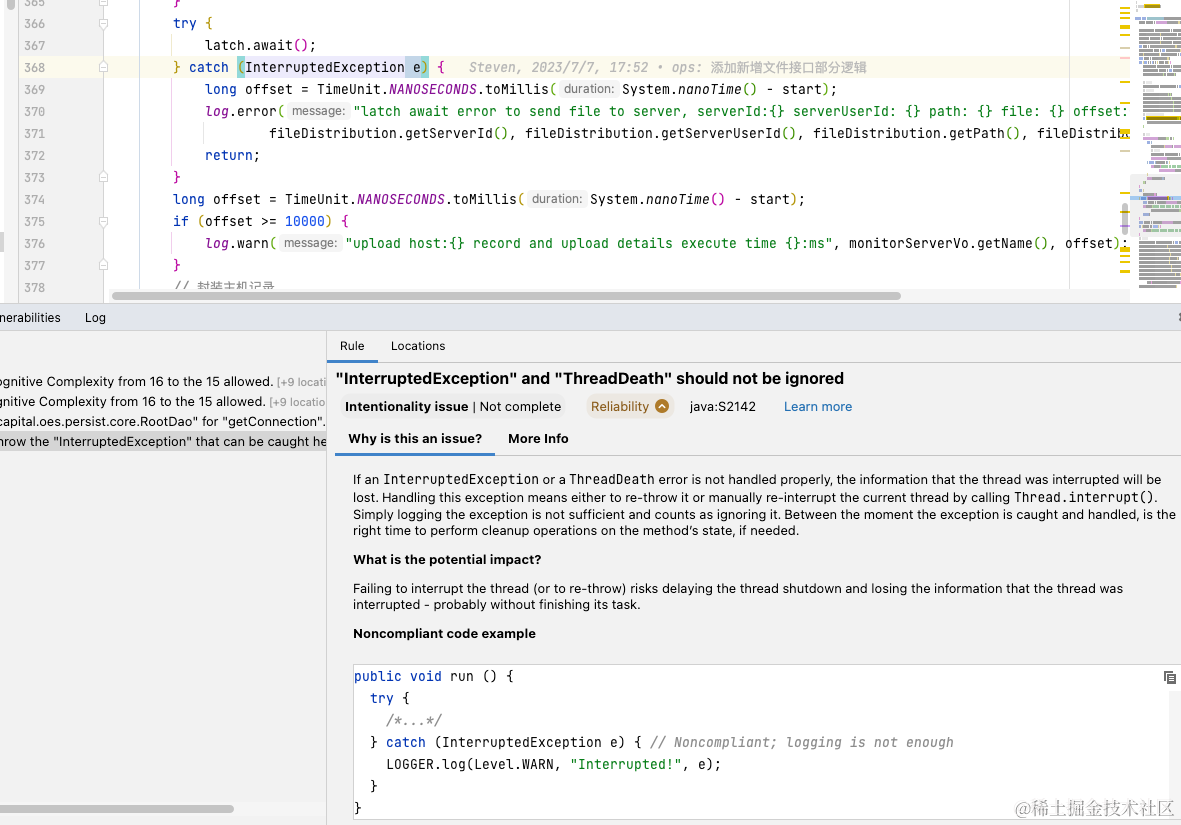1181x825 pixels.
Task: Click the 'Noncompliant code example' heading
Action: coord(444,634)
